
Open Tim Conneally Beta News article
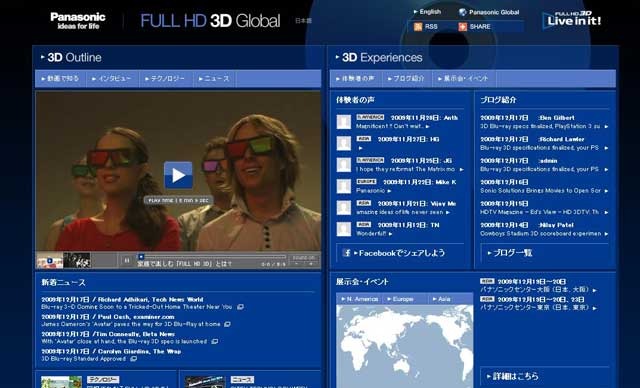point(108,334)
